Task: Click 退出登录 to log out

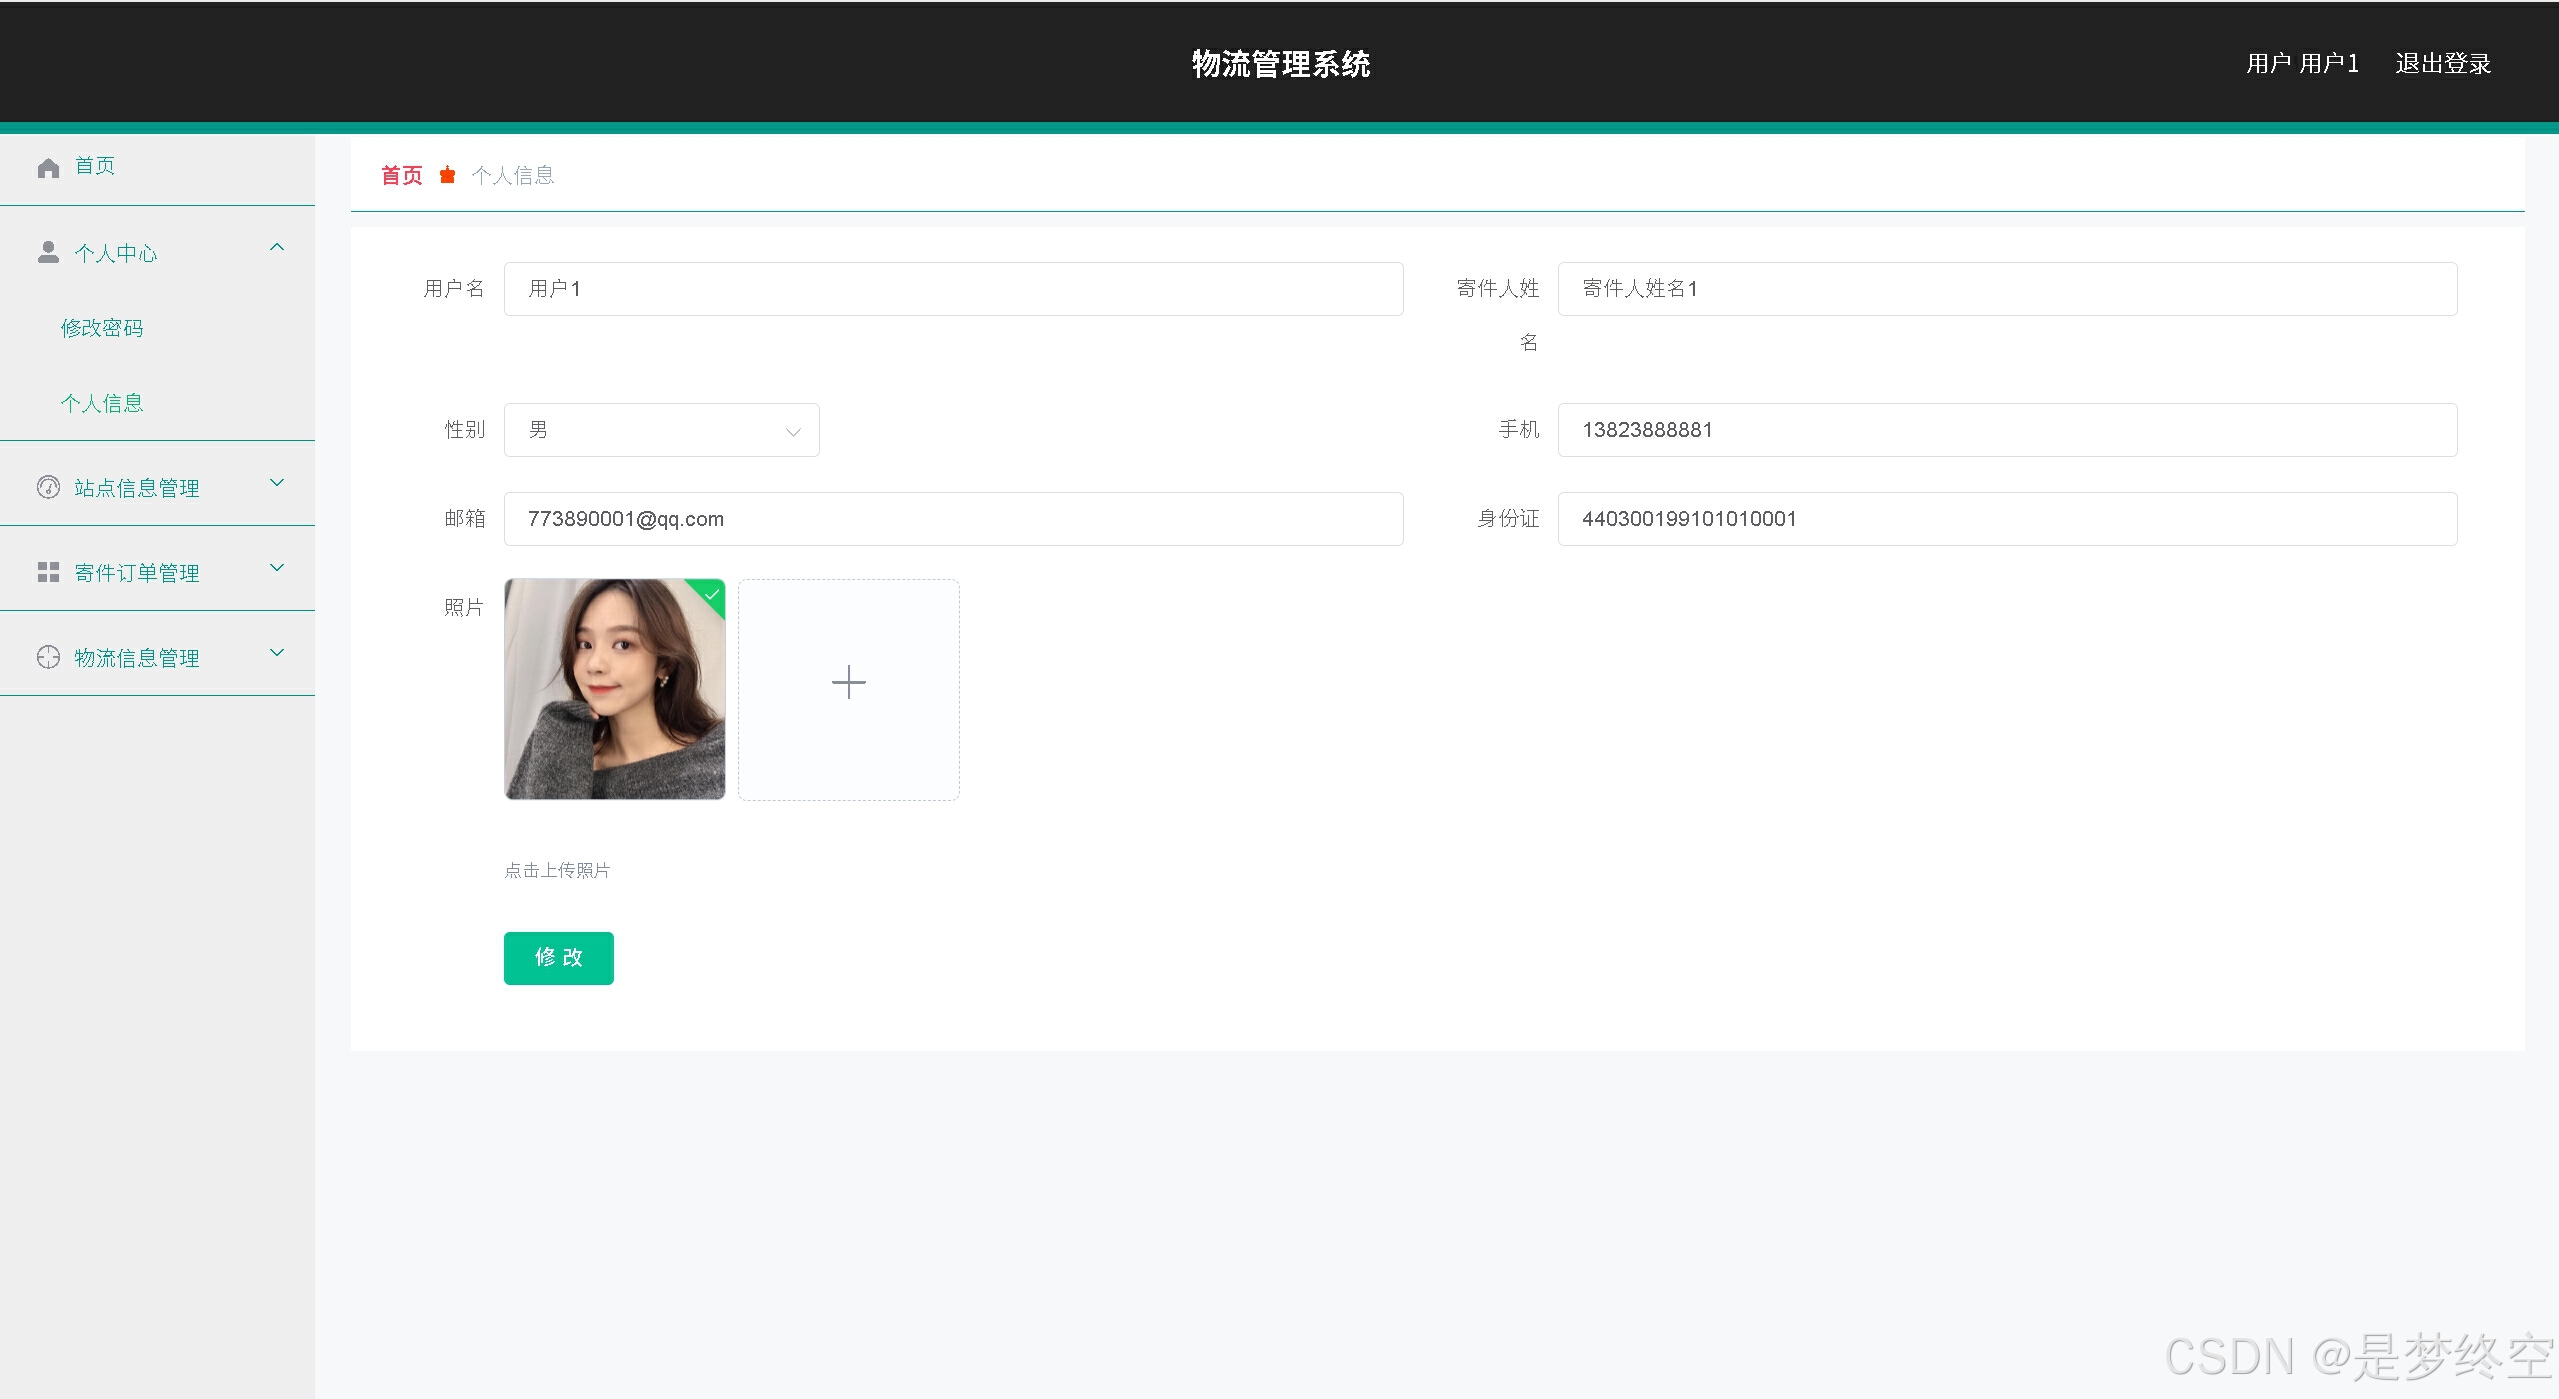Action: 2442,64
